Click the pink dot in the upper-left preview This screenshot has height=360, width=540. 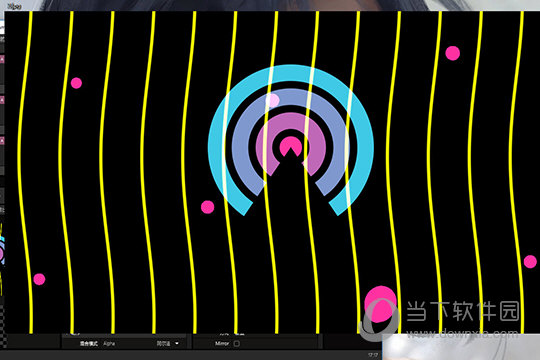click(76, 83)
